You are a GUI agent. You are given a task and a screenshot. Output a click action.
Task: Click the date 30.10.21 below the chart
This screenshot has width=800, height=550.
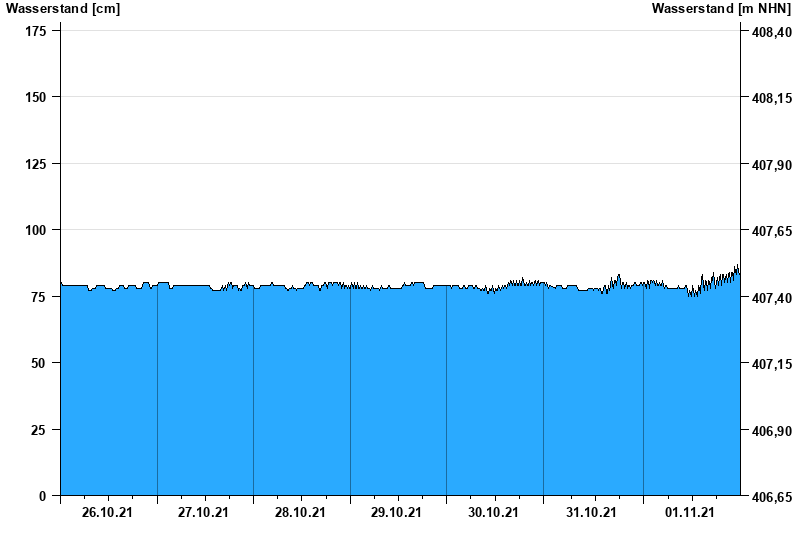coord(494,513)
